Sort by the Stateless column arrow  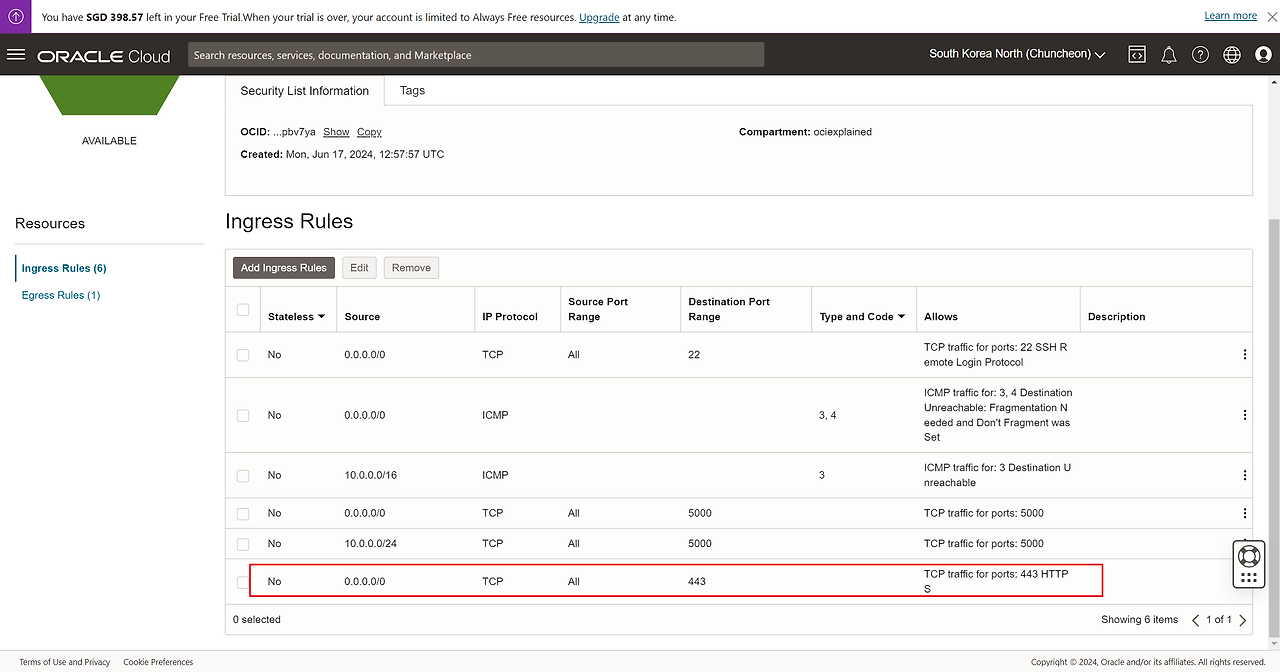coord(321,317)
